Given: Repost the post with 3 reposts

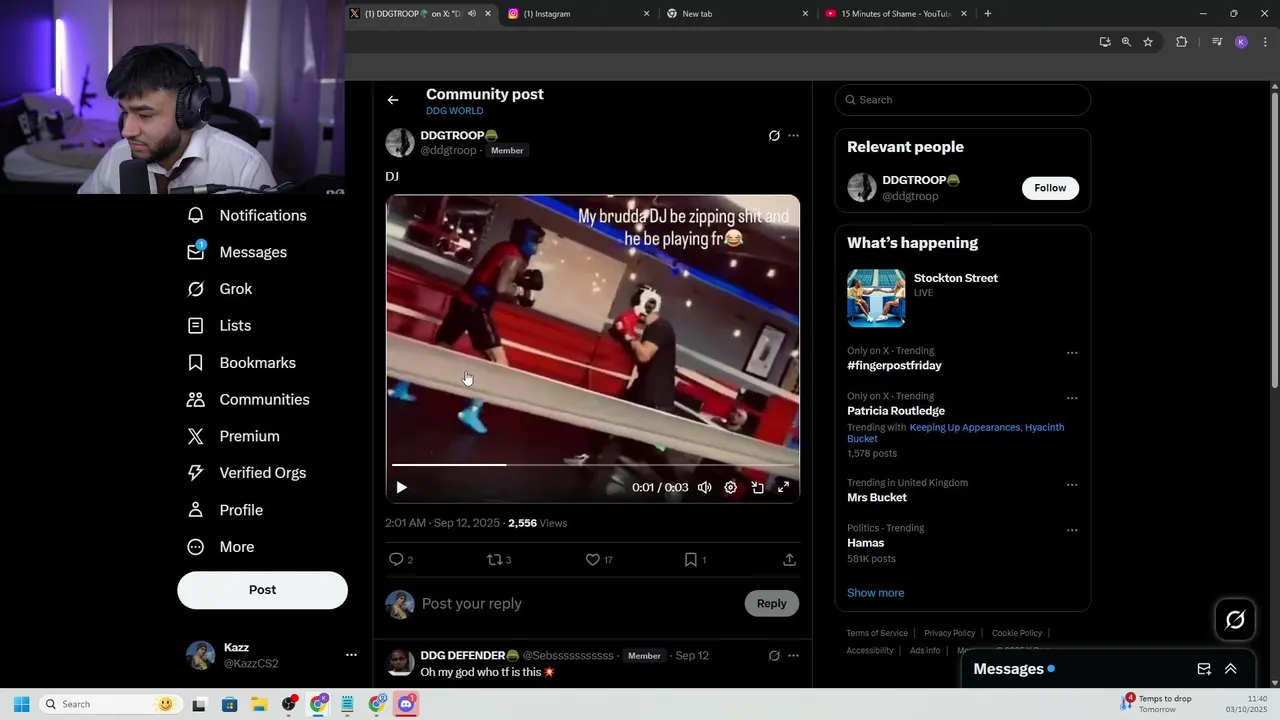Looking at the screenshot, I should [498, 560].
